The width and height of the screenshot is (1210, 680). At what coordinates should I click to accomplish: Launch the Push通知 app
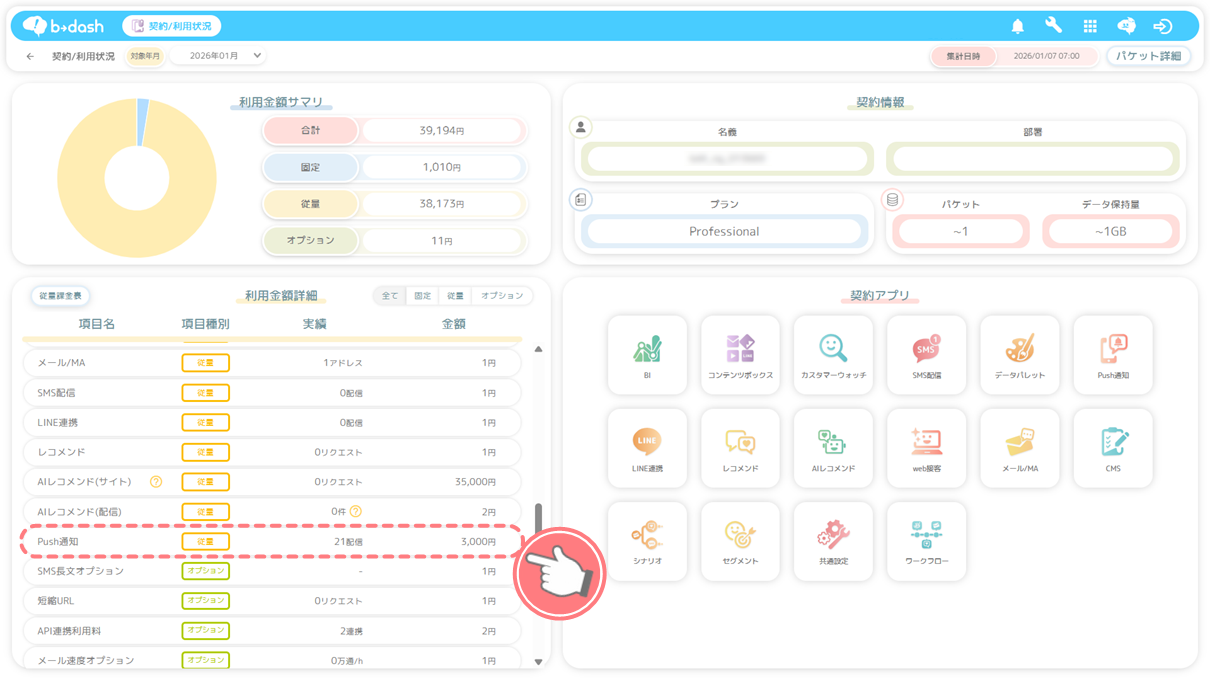1112,354
